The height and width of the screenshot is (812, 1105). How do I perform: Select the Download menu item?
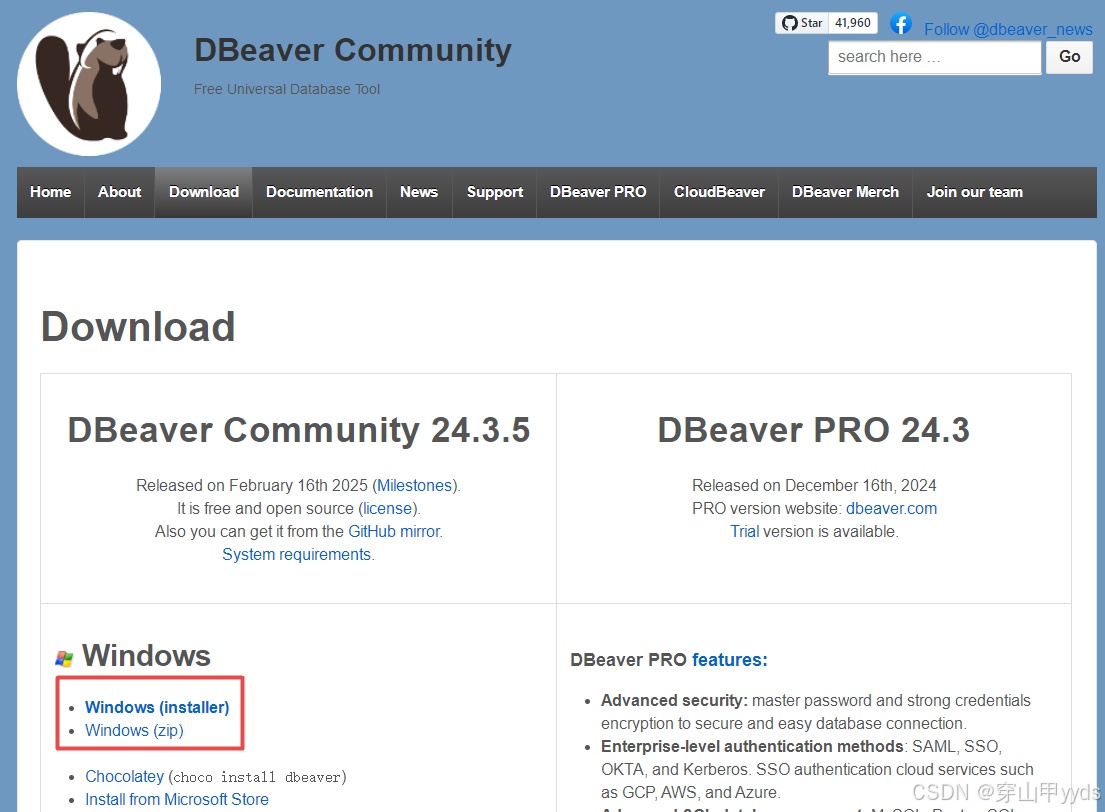coord(204,192)
